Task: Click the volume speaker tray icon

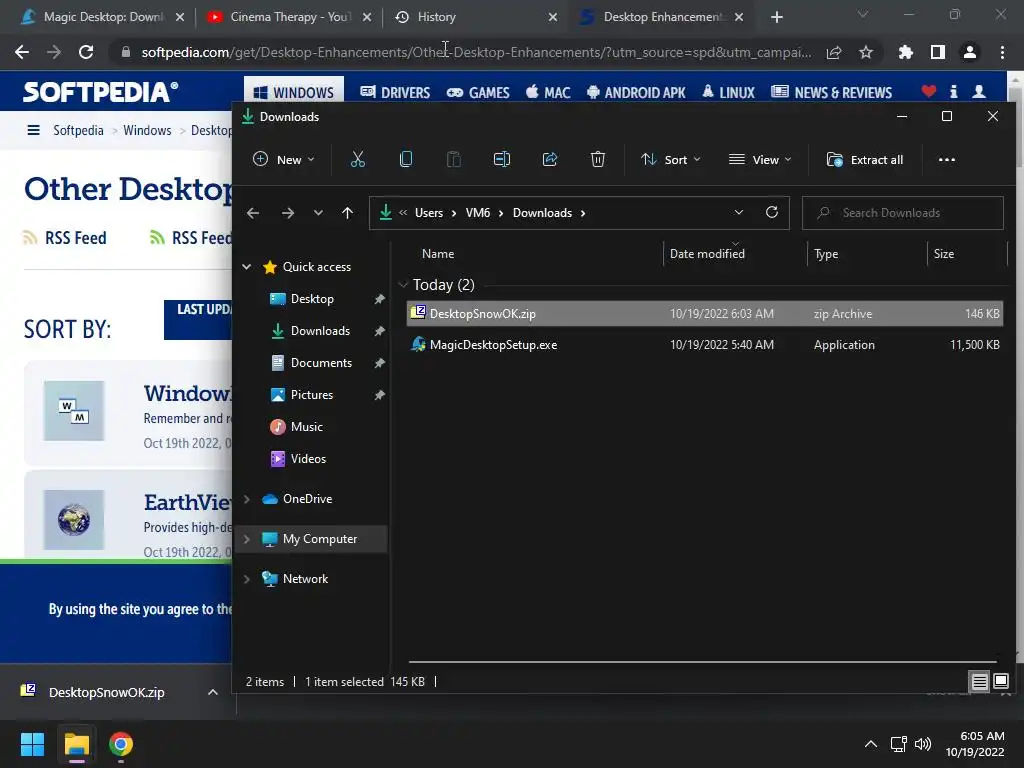Action: click(923, 744)
